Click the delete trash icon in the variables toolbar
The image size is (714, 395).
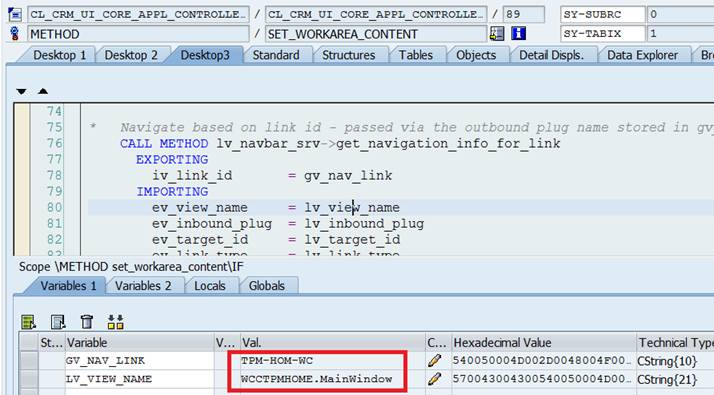87,322
